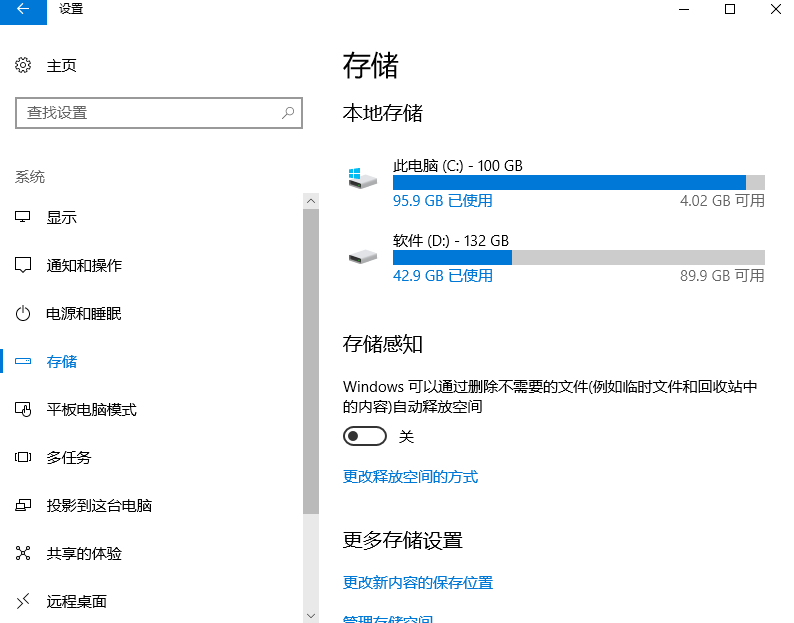Click the 通知和操作 speech bubble icon
The image size is (794, 623).
(23, 265)
